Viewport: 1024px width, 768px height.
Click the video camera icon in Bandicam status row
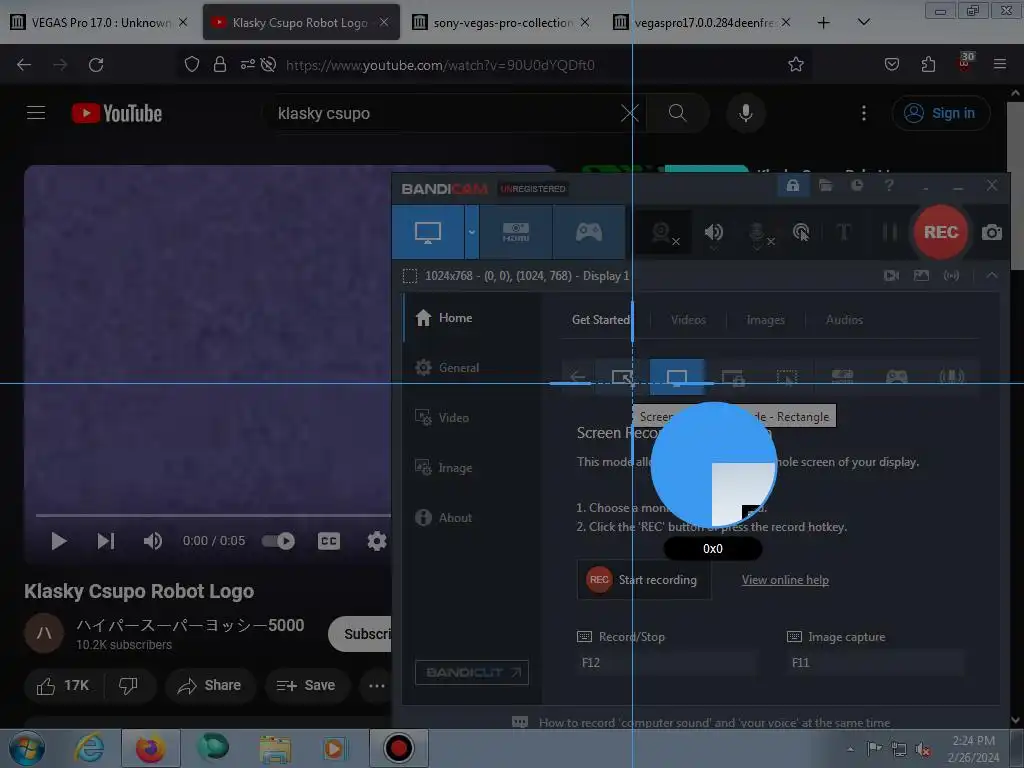(891, 276)
